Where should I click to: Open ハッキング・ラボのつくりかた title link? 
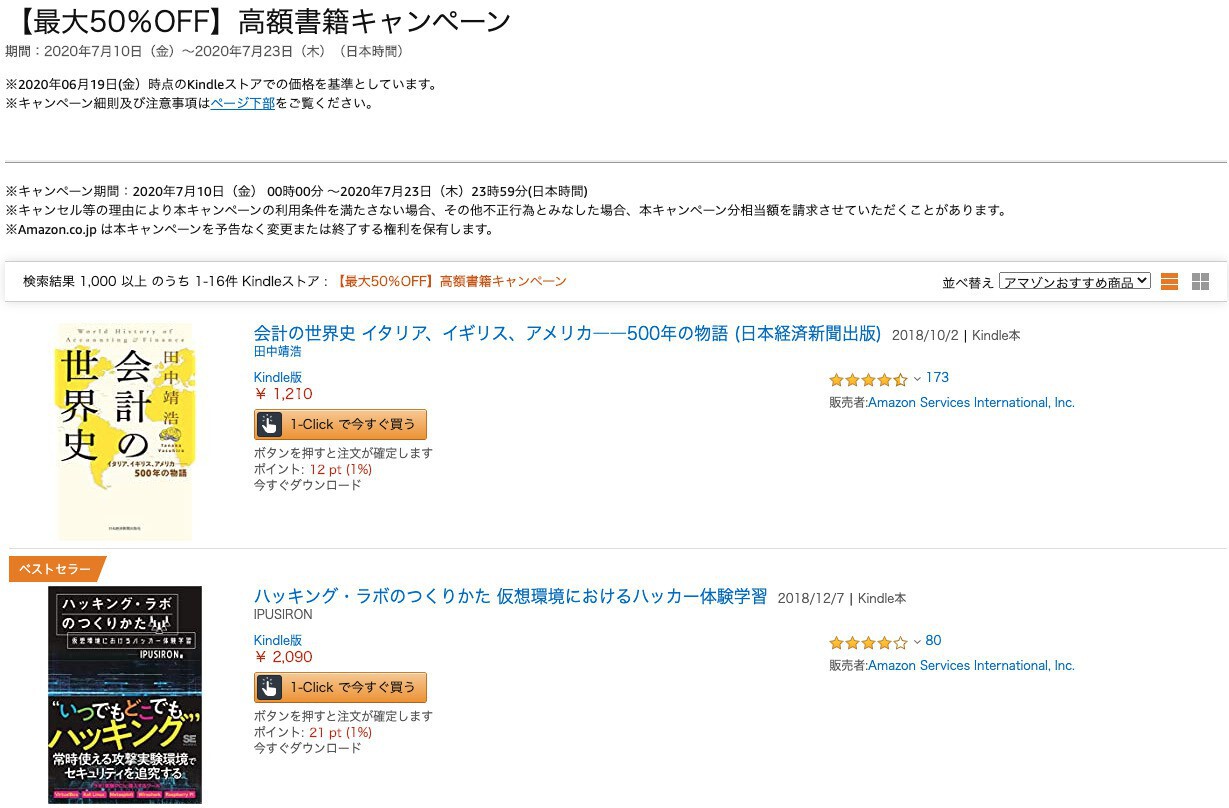[x=510, y=597]
